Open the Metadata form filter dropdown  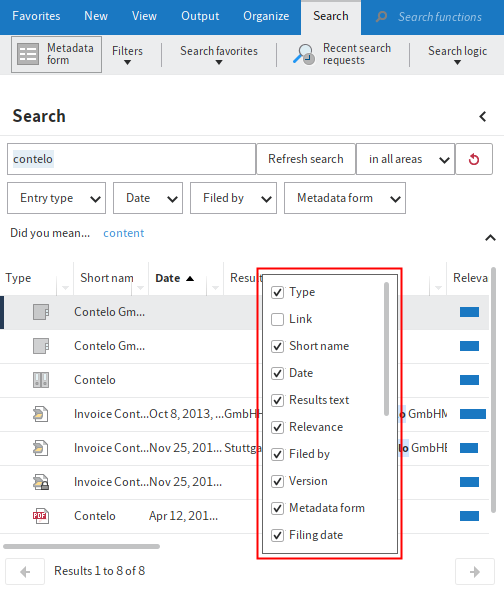point(345,198)
